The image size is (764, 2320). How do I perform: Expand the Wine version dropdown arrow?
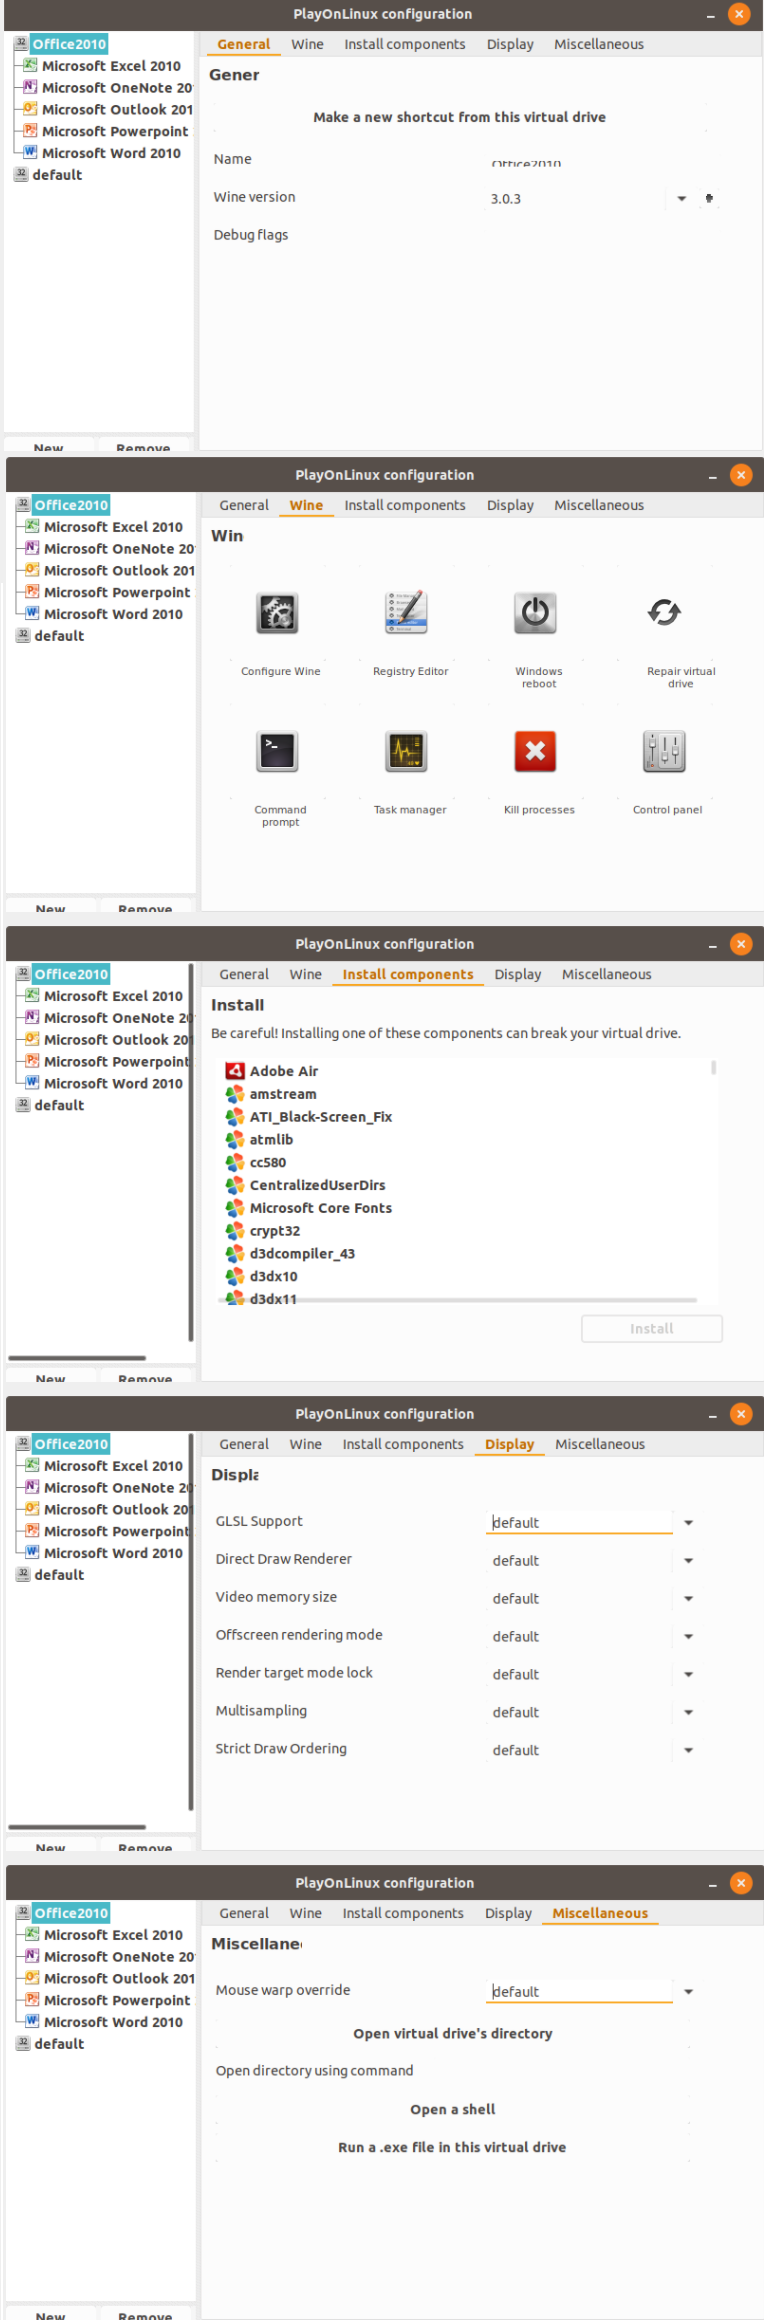[681, 199]
